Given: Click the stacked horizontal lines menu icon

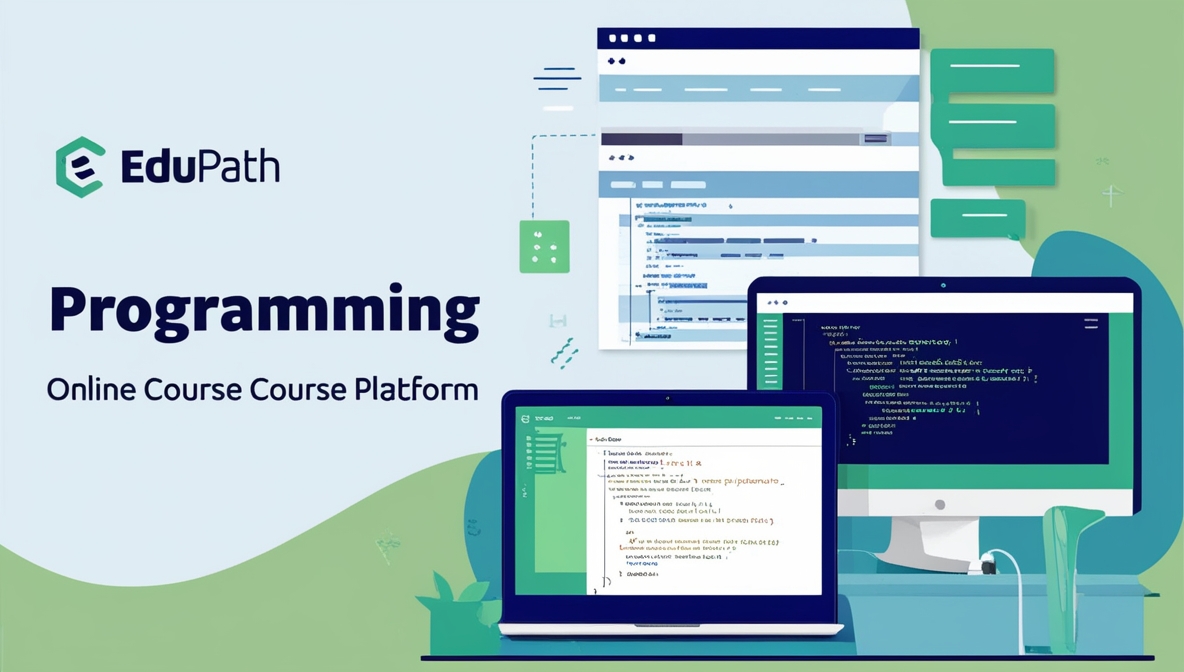Looking at the screenshot, I should 557,80.
